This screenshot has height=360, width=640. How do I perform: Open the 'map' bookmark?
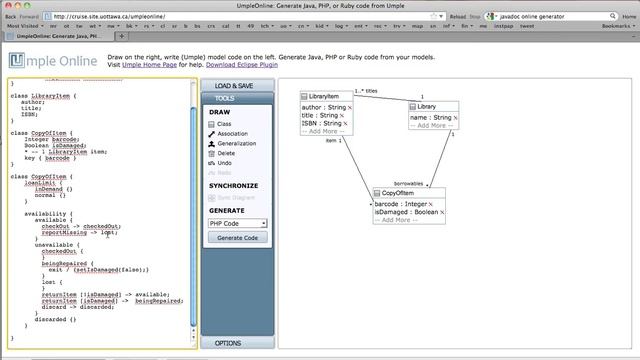click(x=417, y=26)
